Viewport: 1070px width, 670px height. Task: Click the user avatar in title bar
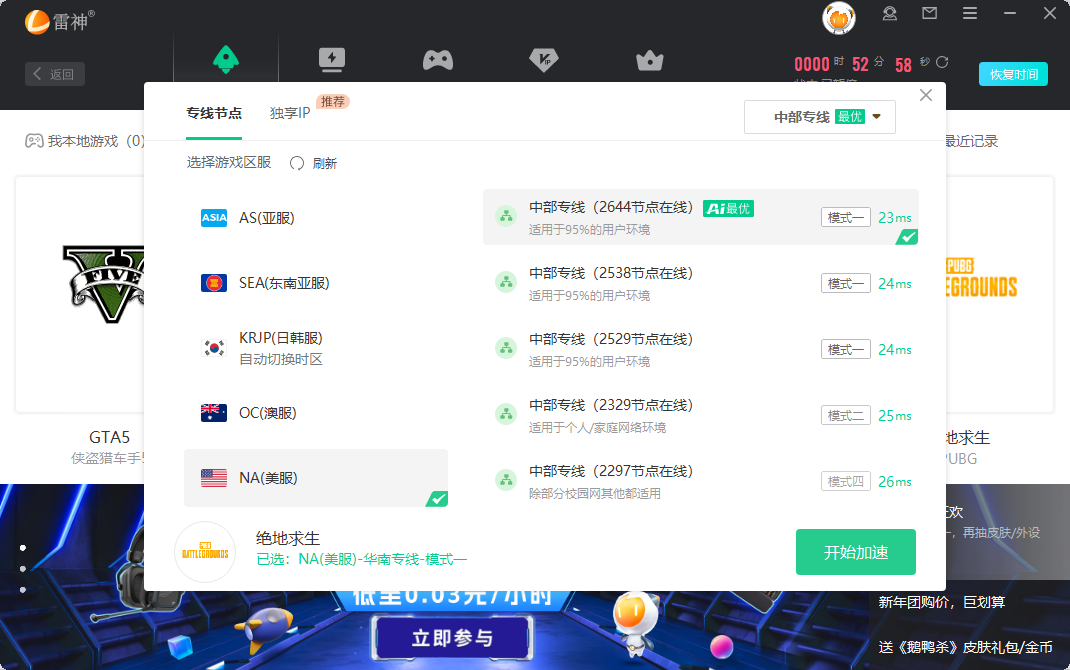click(x=839, y=18)
